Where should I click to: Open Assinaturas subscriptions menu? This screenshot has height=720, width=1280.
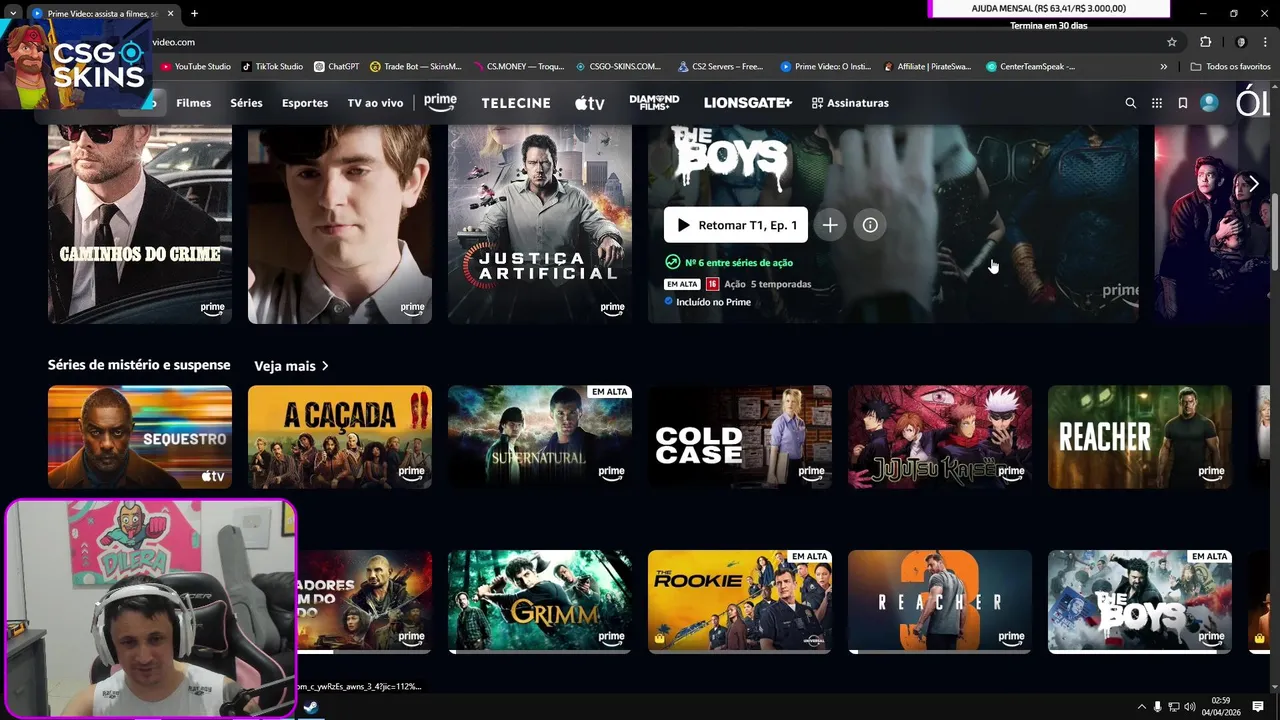tap(850, 103)
